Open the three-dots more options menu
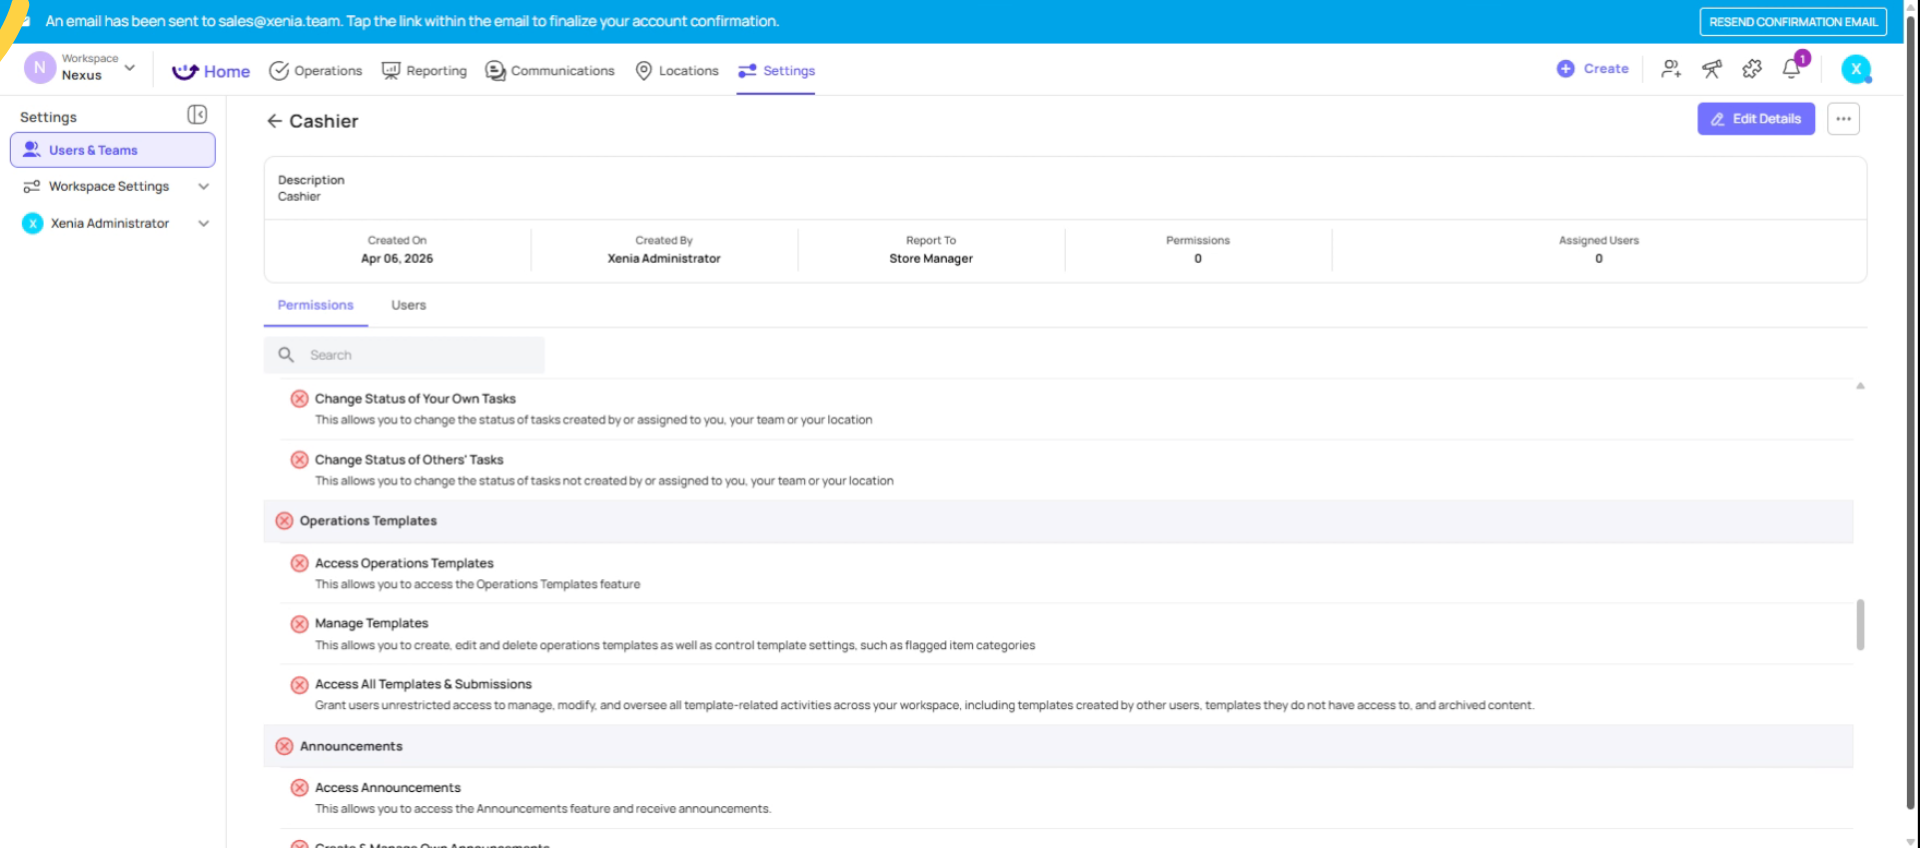The image size is (1920, 848). coord(1843,119)
